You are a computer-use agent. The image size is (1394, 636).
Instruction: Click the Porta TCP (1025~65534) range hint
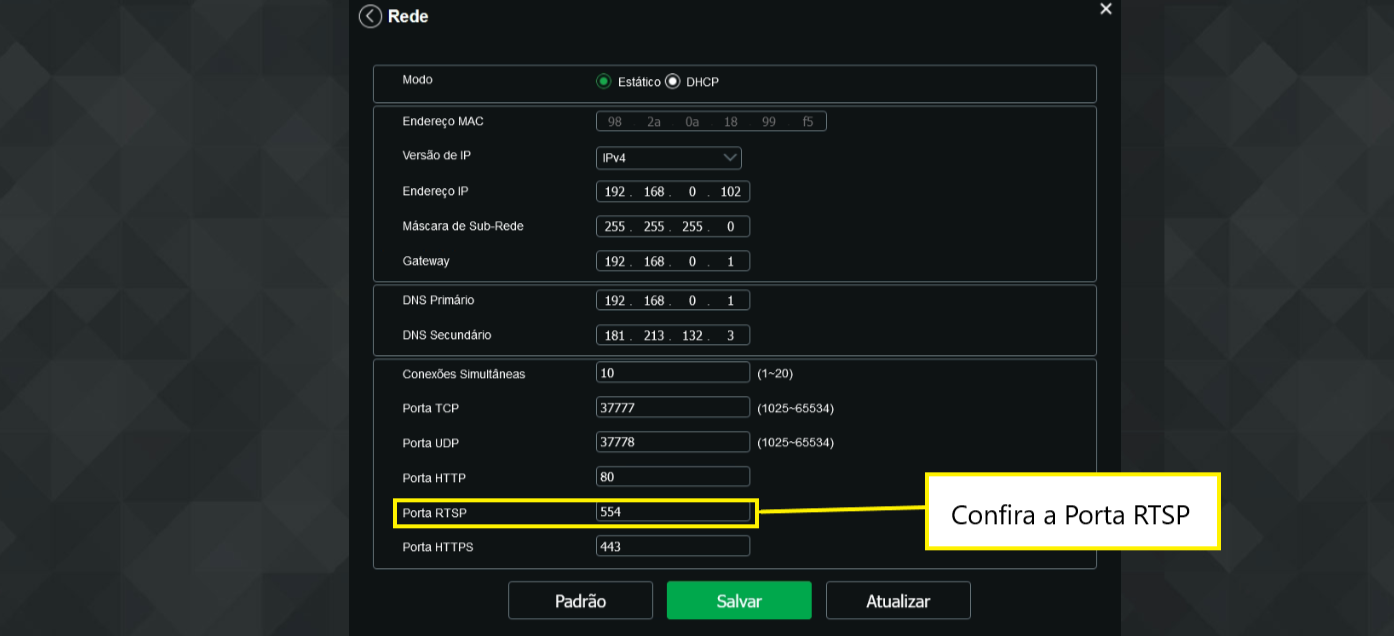(795, 409)
